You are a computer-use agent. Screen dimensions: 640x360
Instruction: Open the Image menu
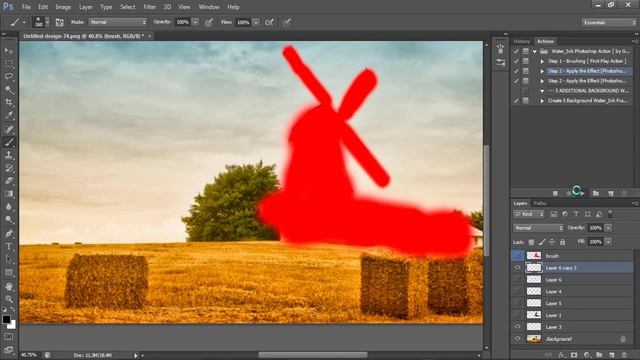[x=63, y=7]
